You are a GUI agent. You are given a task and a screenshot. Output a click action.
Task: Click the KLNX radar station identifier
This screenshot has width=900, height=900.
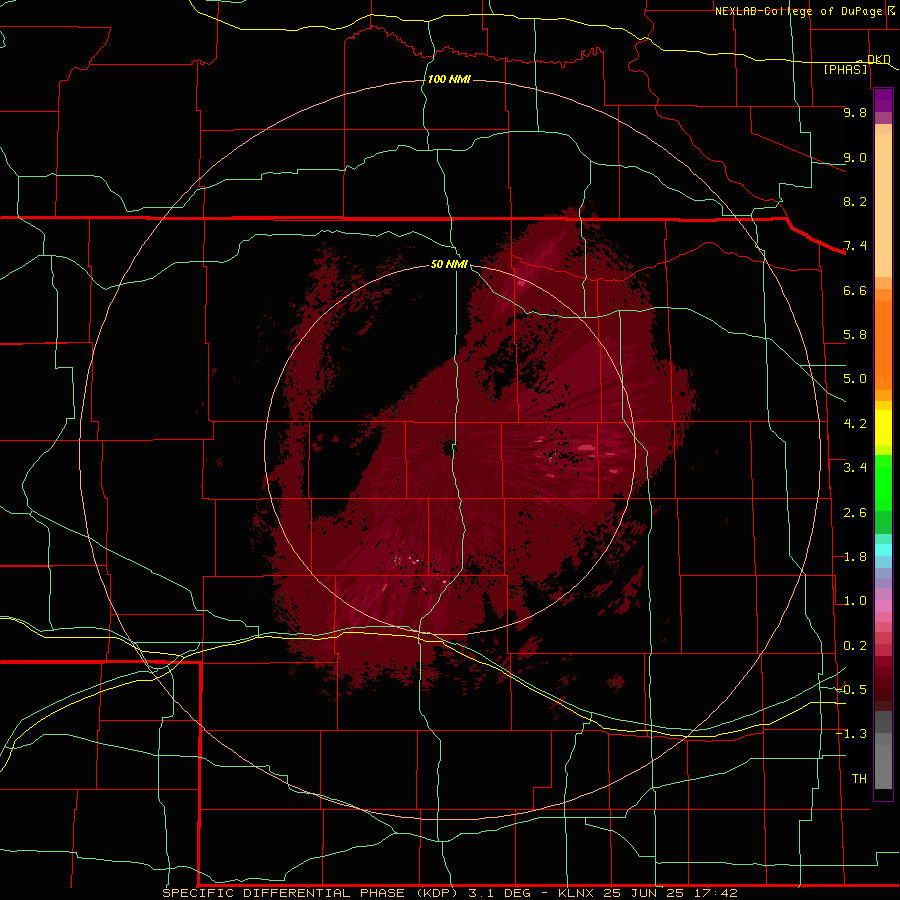coord(577,893)
